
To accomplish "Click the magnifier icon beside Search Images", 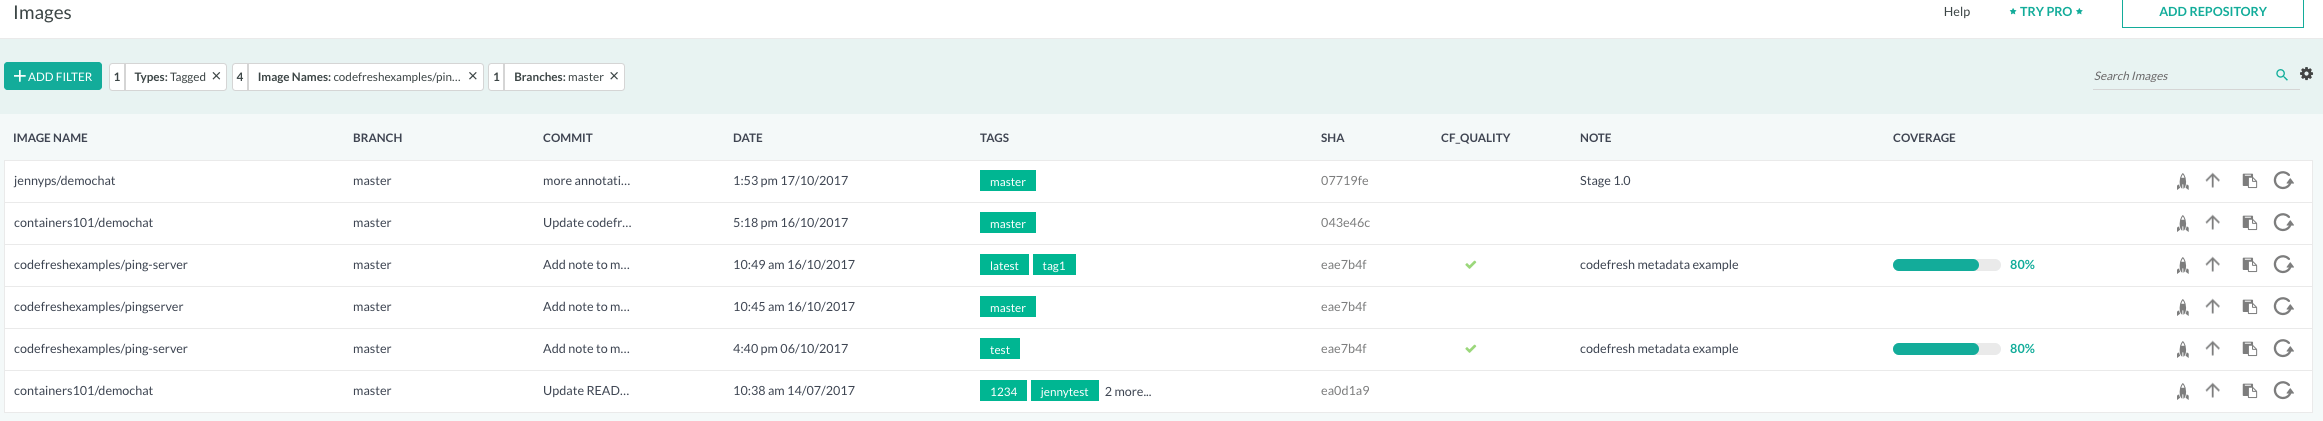I will coord(2281,75).
